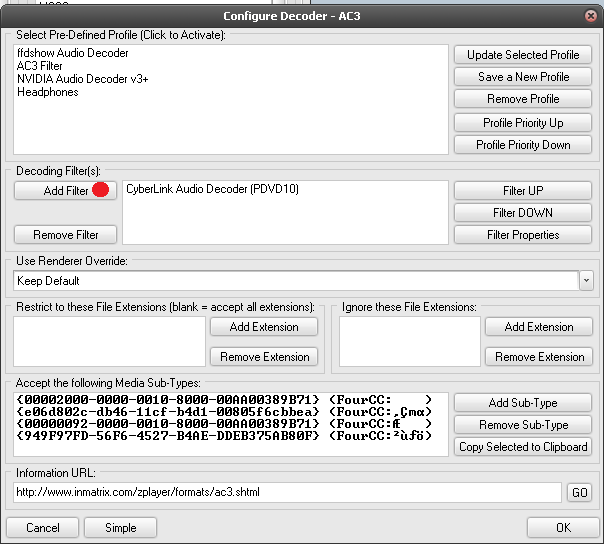Select ffdshow Audio Decoder profile
This screenshot has height=544, width=604.
click(72, 53)
